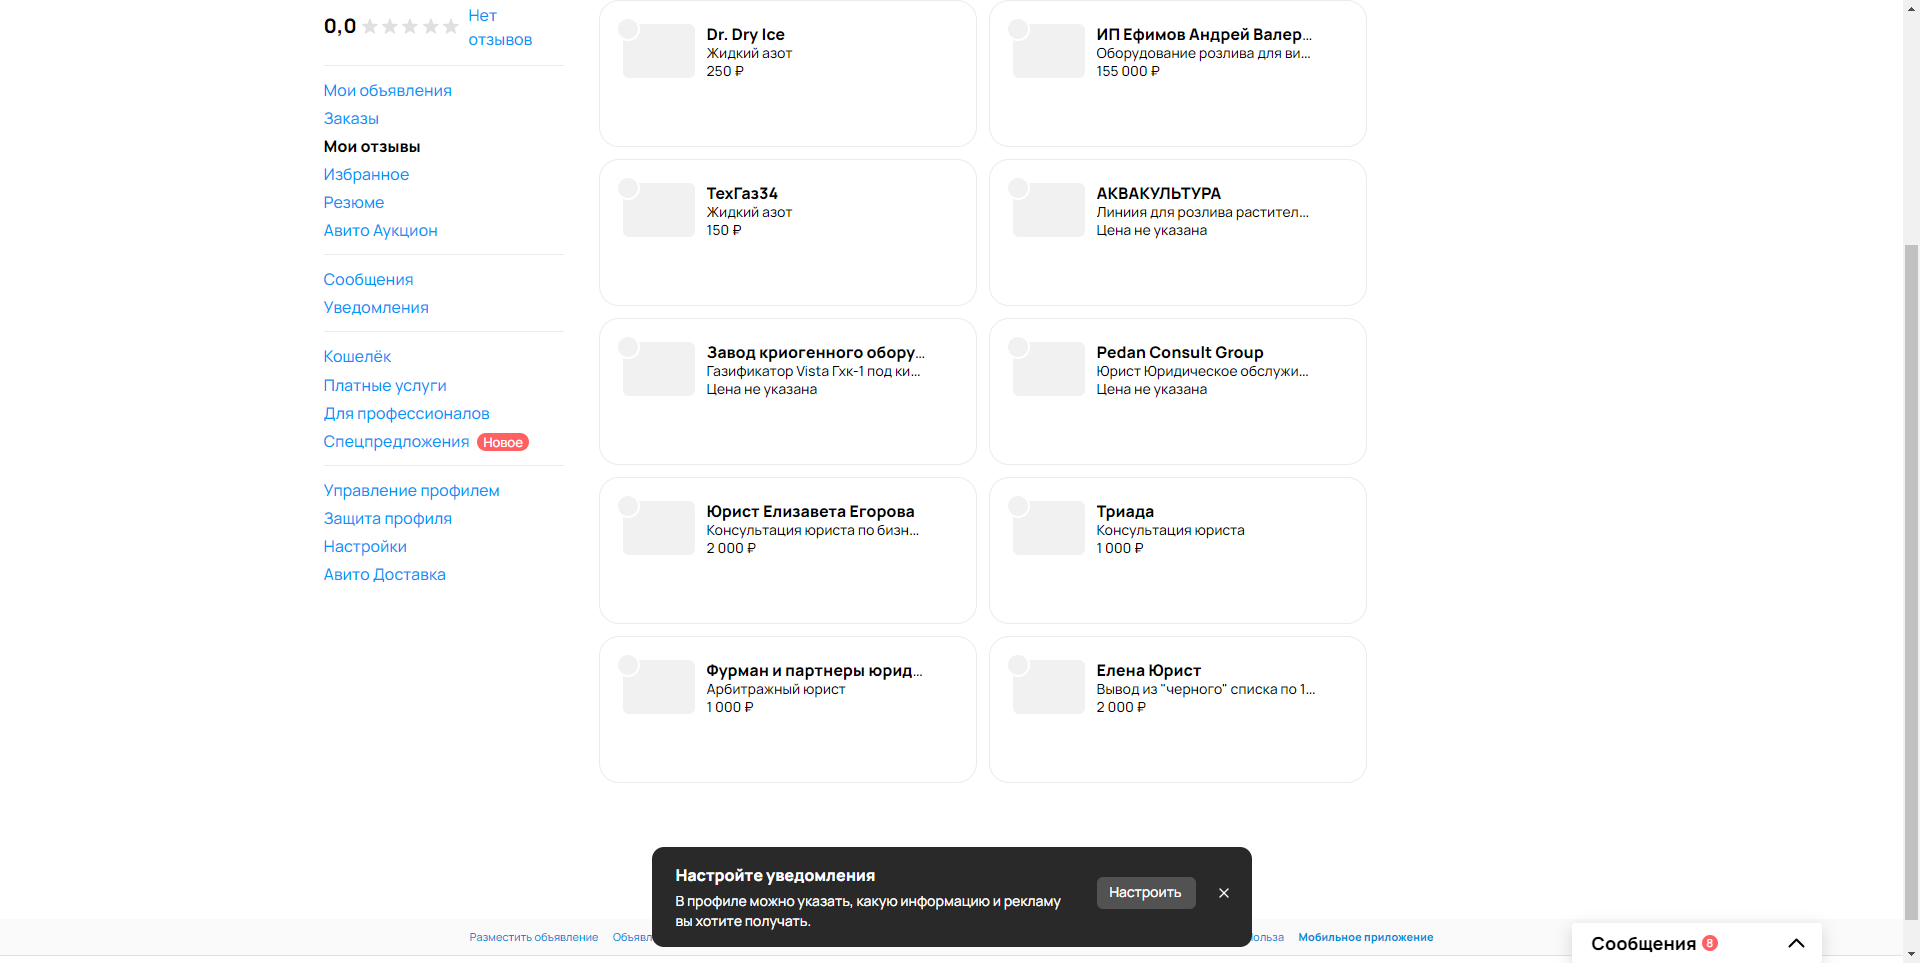Click the ТехГаз34 seller name
1920x963 pixels.
pyautogui.click(x=742, y=194)
